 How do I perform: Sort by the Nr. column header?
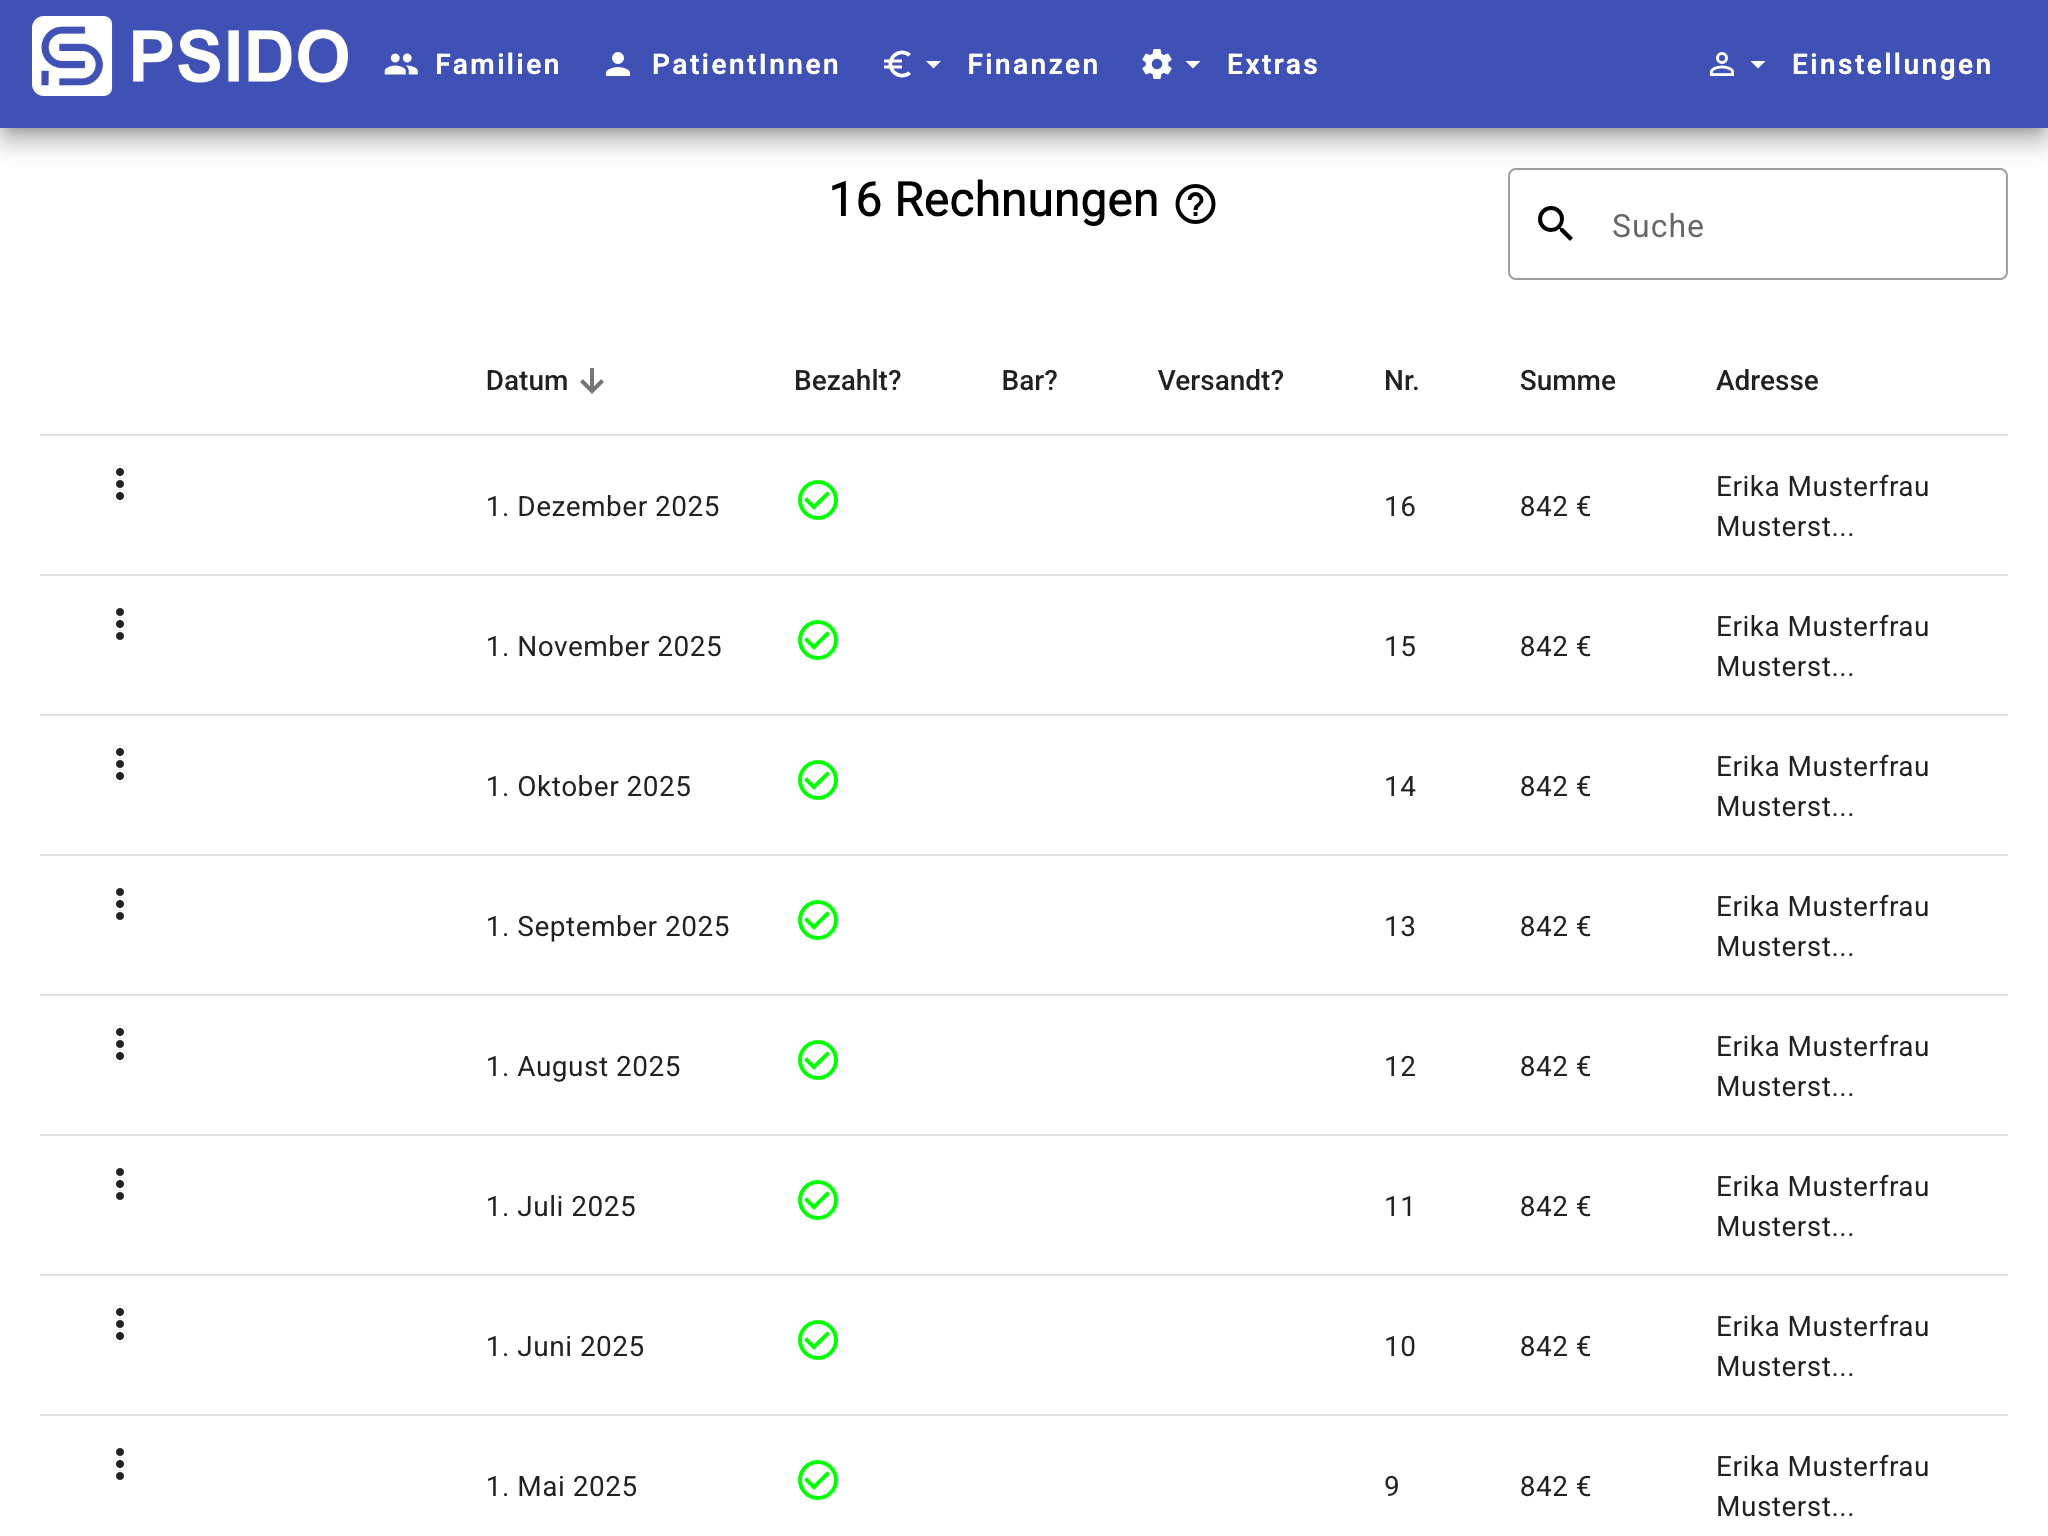tap(1401, 380)
